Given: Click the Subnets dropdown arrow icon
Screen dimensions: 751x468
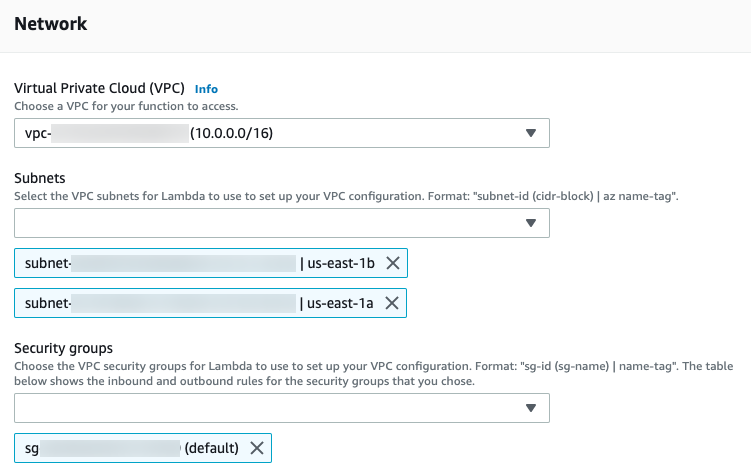Looking at the screenshot, I should (x=531, y=223).
